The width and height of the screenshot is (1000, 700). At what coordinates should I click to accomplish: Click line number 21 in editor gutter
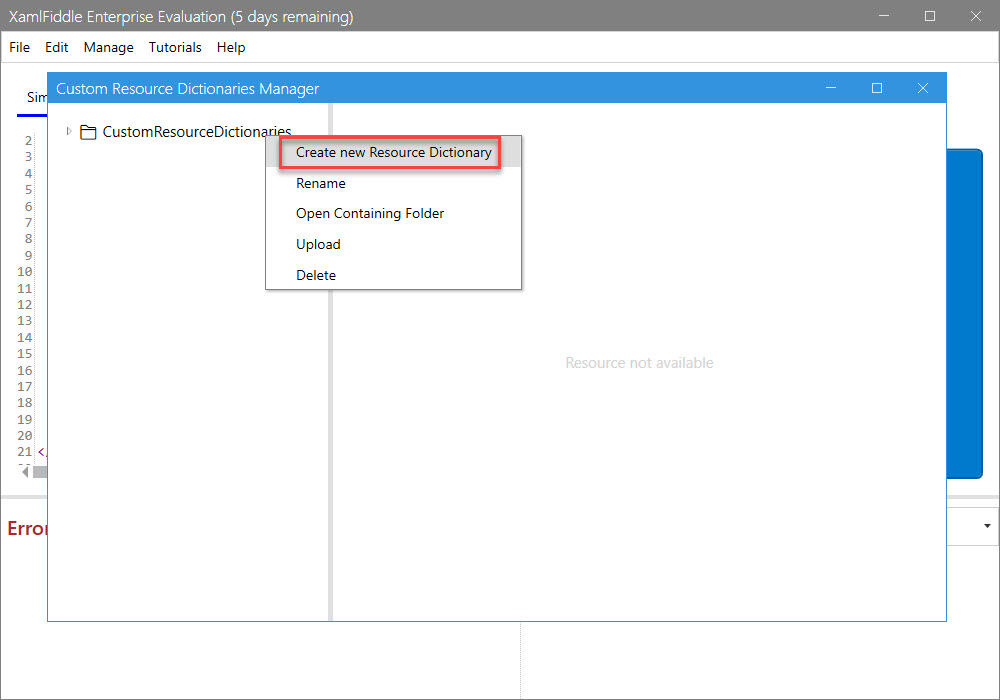[x=24, y=451]
